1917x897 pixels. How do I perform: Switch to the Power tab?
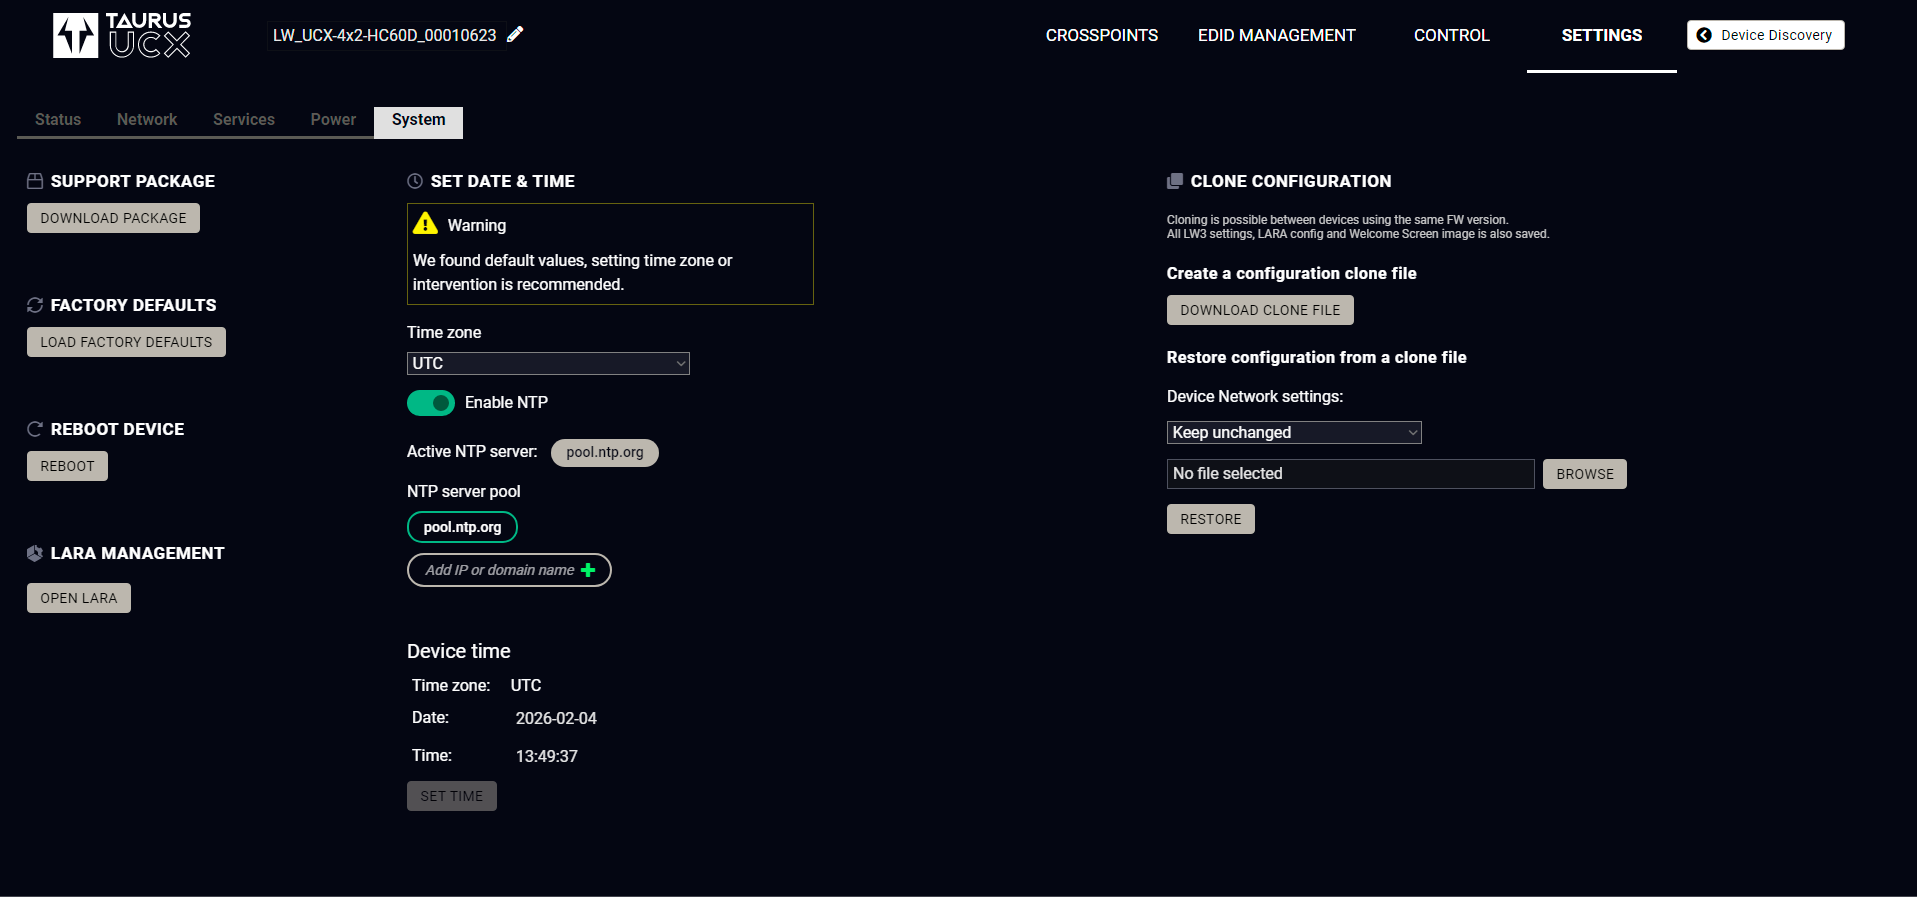pyautogui.click(x=333, y=120)
